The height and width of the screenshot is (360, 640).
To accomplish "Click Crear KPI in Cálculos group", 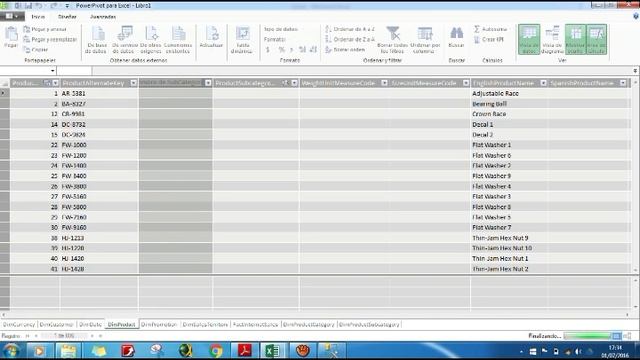I will point(489,39).
